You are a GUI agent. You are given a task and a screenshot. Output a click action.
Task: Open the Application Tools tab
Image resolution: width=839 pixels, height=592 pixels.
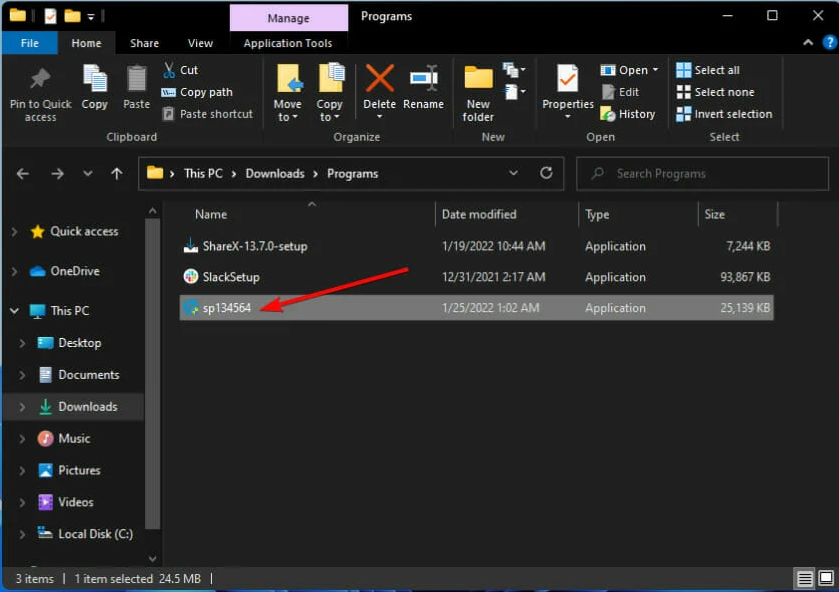(288, 43)
